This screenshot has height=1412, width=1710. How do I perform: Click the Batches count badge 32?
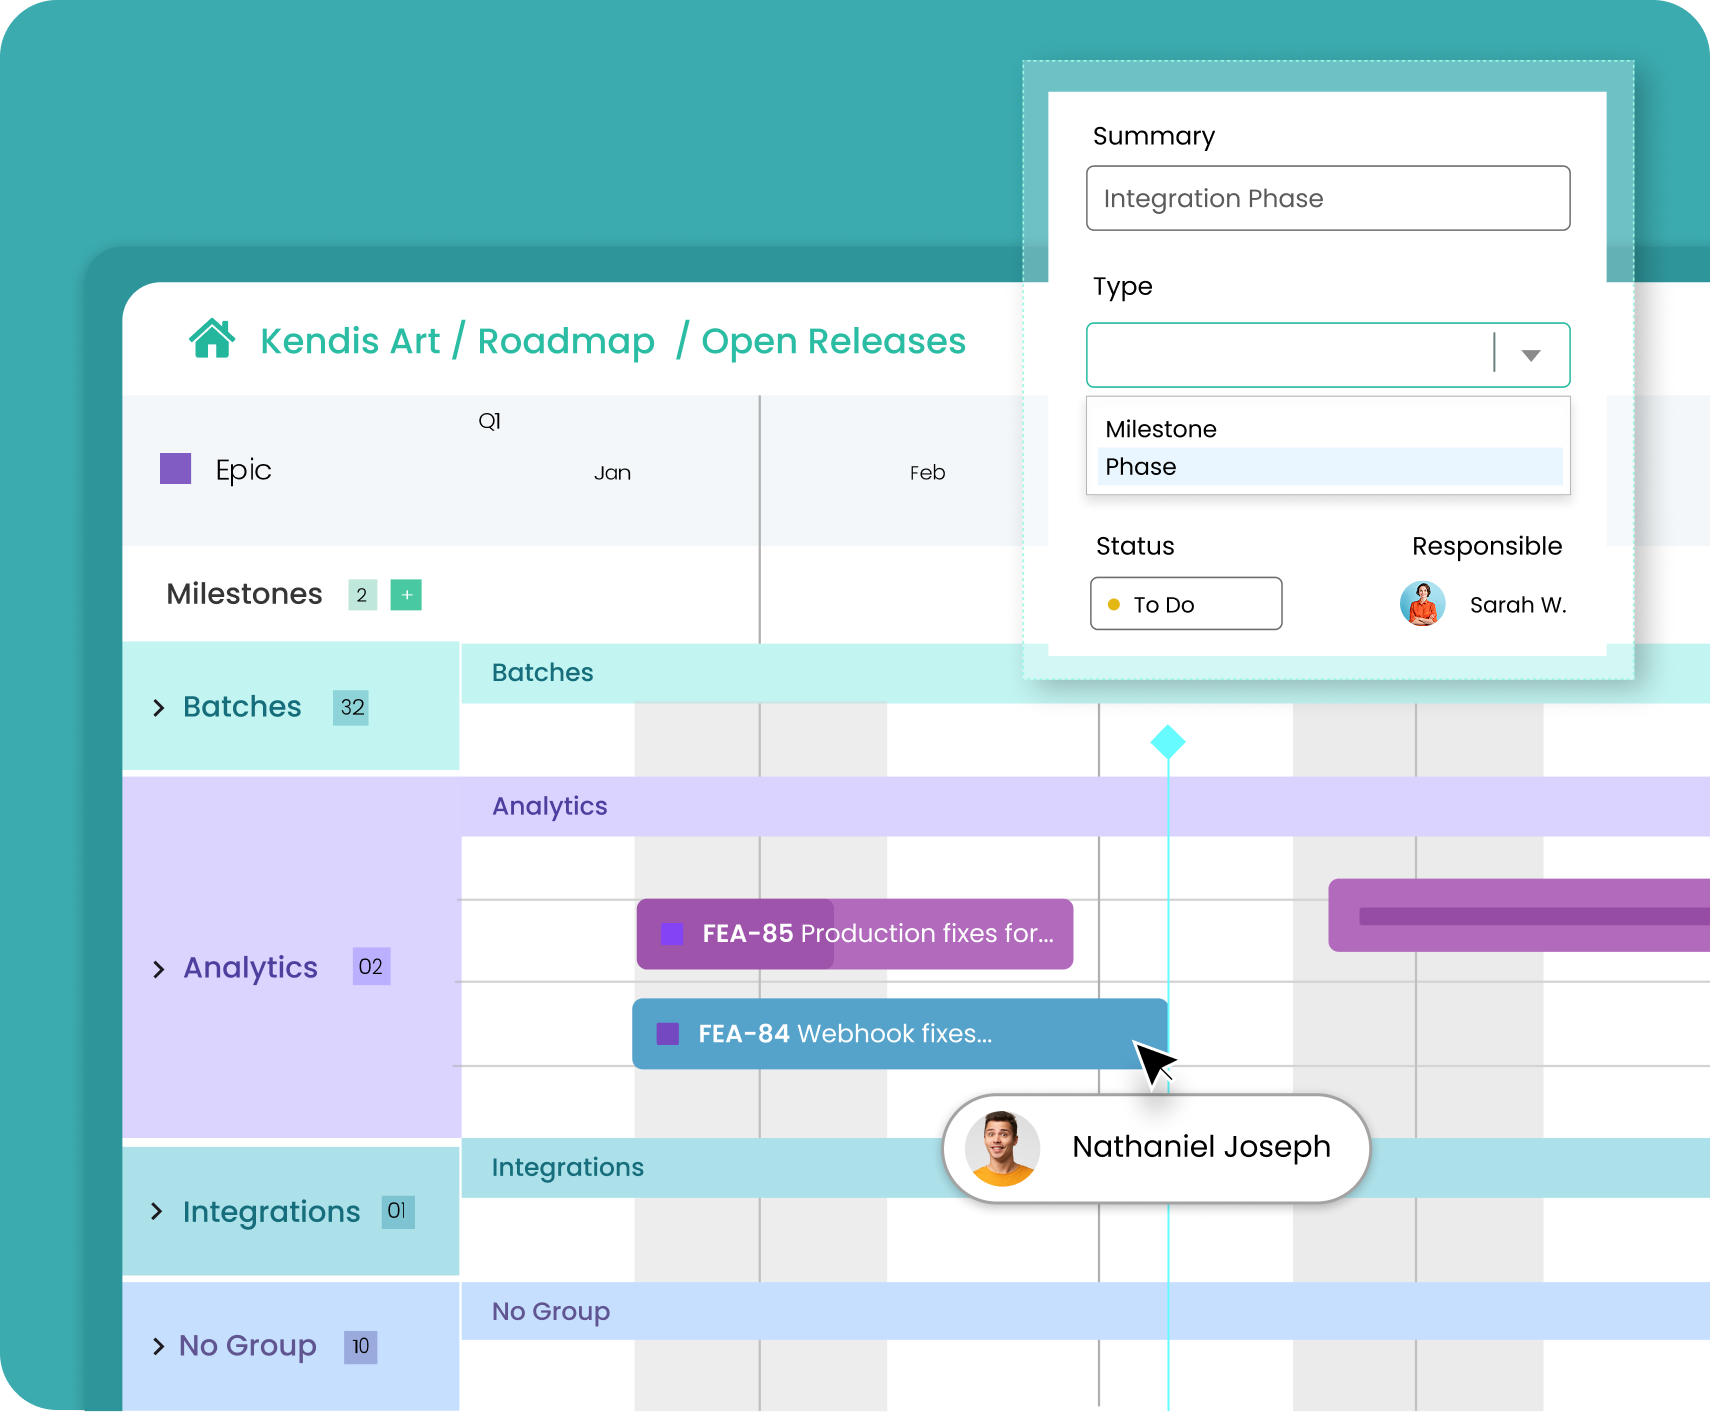351,708
